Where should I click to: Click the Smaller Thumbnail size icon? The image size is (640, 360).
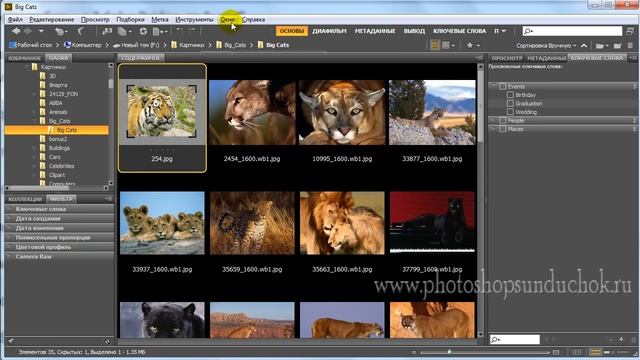click(x=414, y=352)
